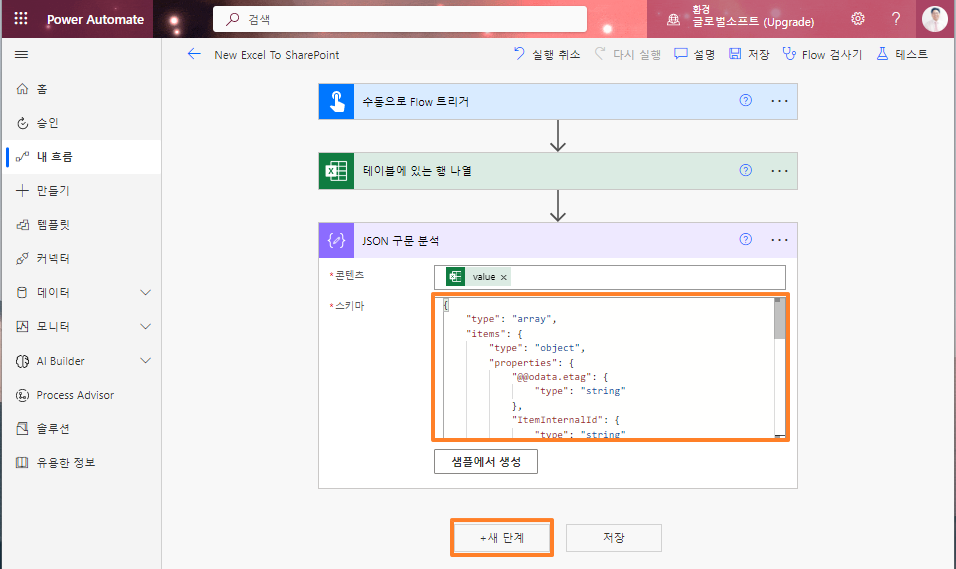Remove the value token with its x
The width and height of the screenshot is (956, 569).
(x=504, y=277)
